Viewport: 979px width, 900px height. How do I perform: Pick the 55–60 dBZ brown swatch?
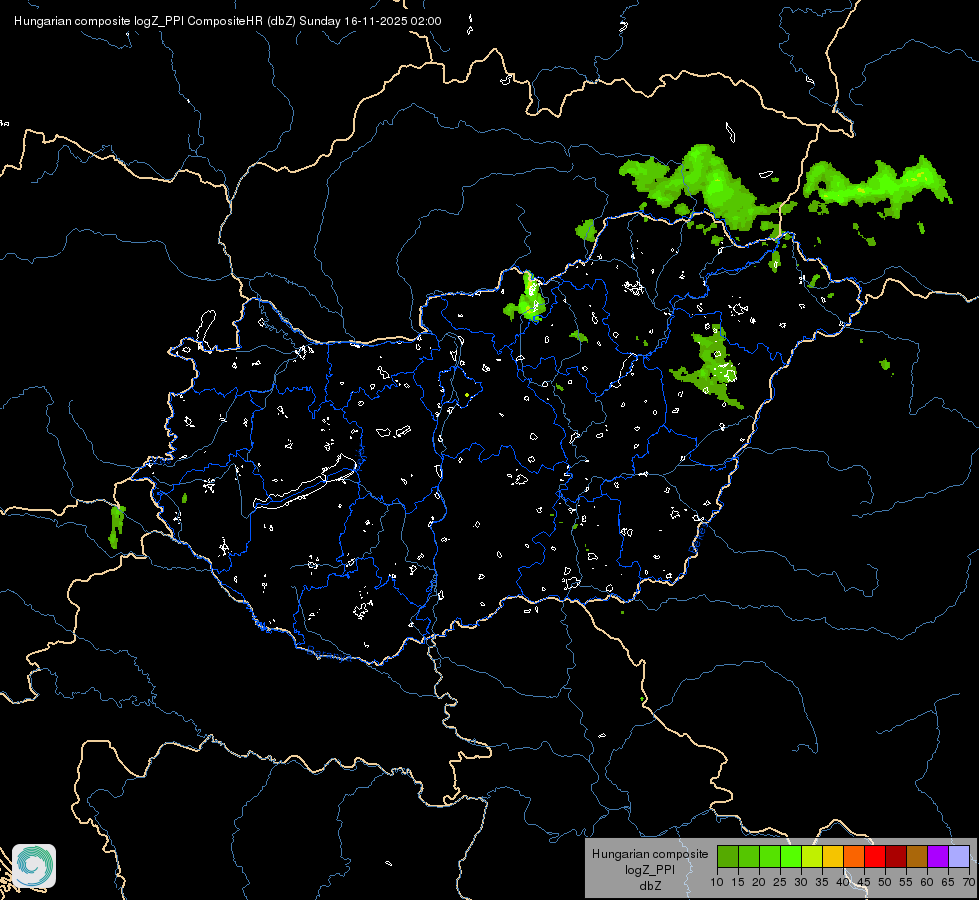(x=917, y=856)
